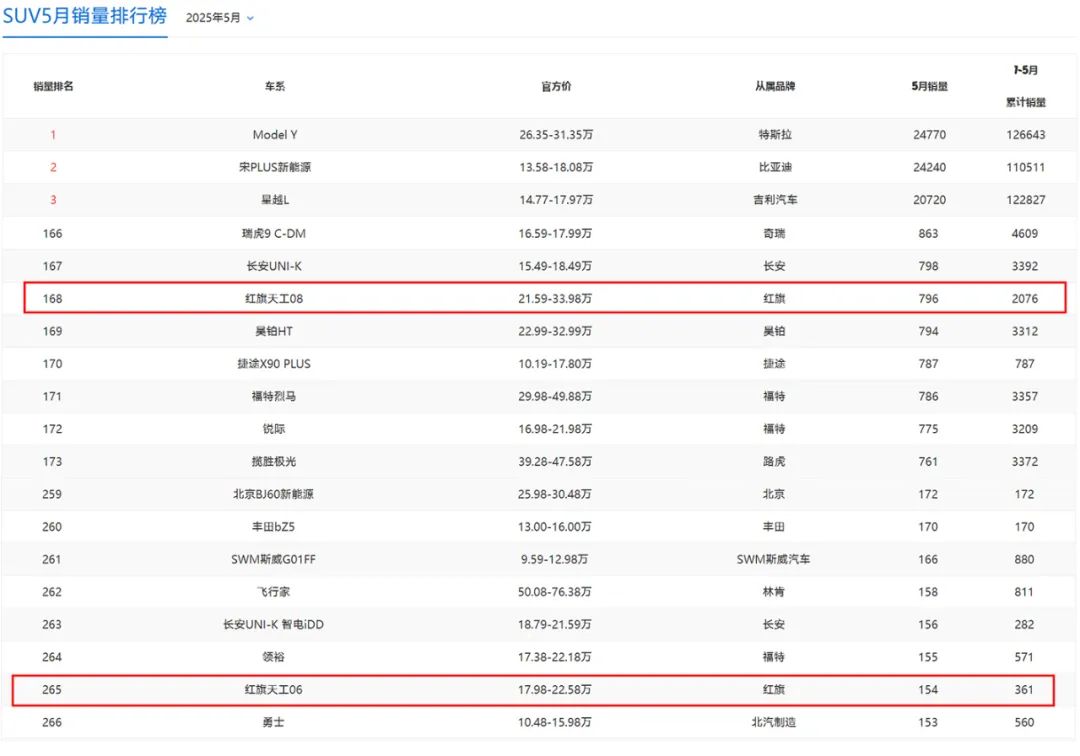Open the 2025年5月 month dropdown
This screenshot has height=756, width=1080.
click(x=219, y=18)
